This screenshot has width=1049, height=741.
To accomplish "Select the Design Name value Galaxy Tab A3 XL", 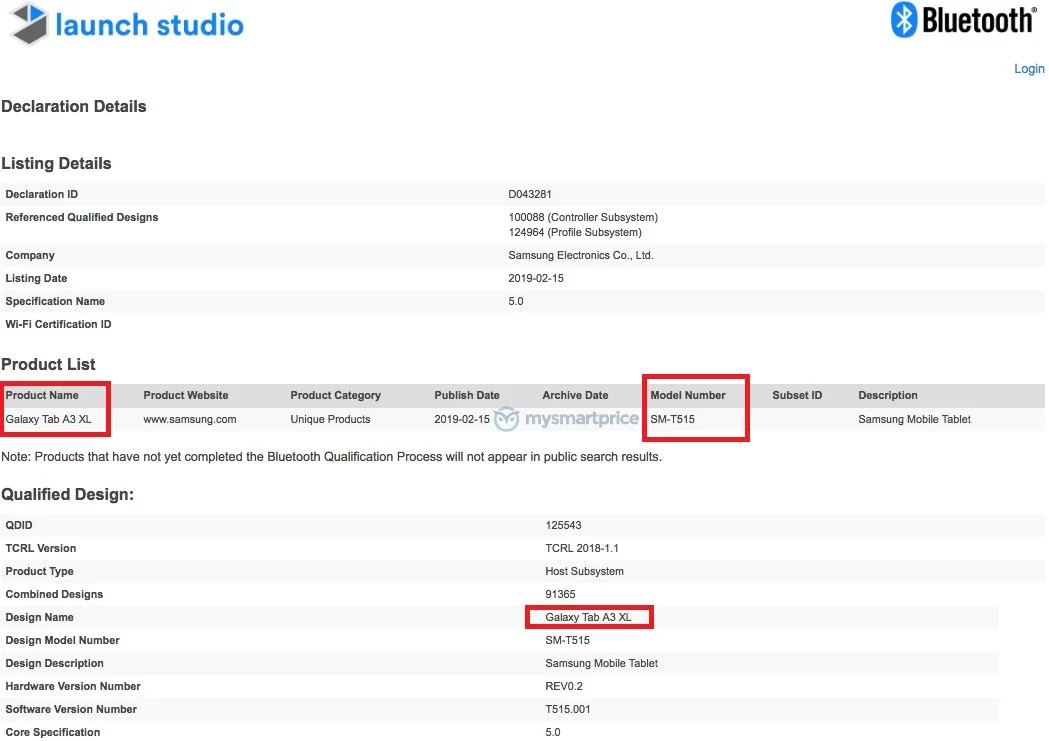I will [588, 617].
